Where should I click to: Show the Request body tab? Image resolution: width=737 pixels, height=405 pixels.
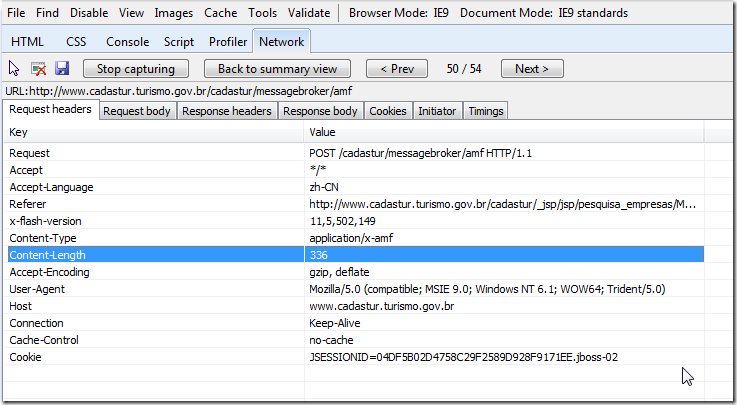137,111
